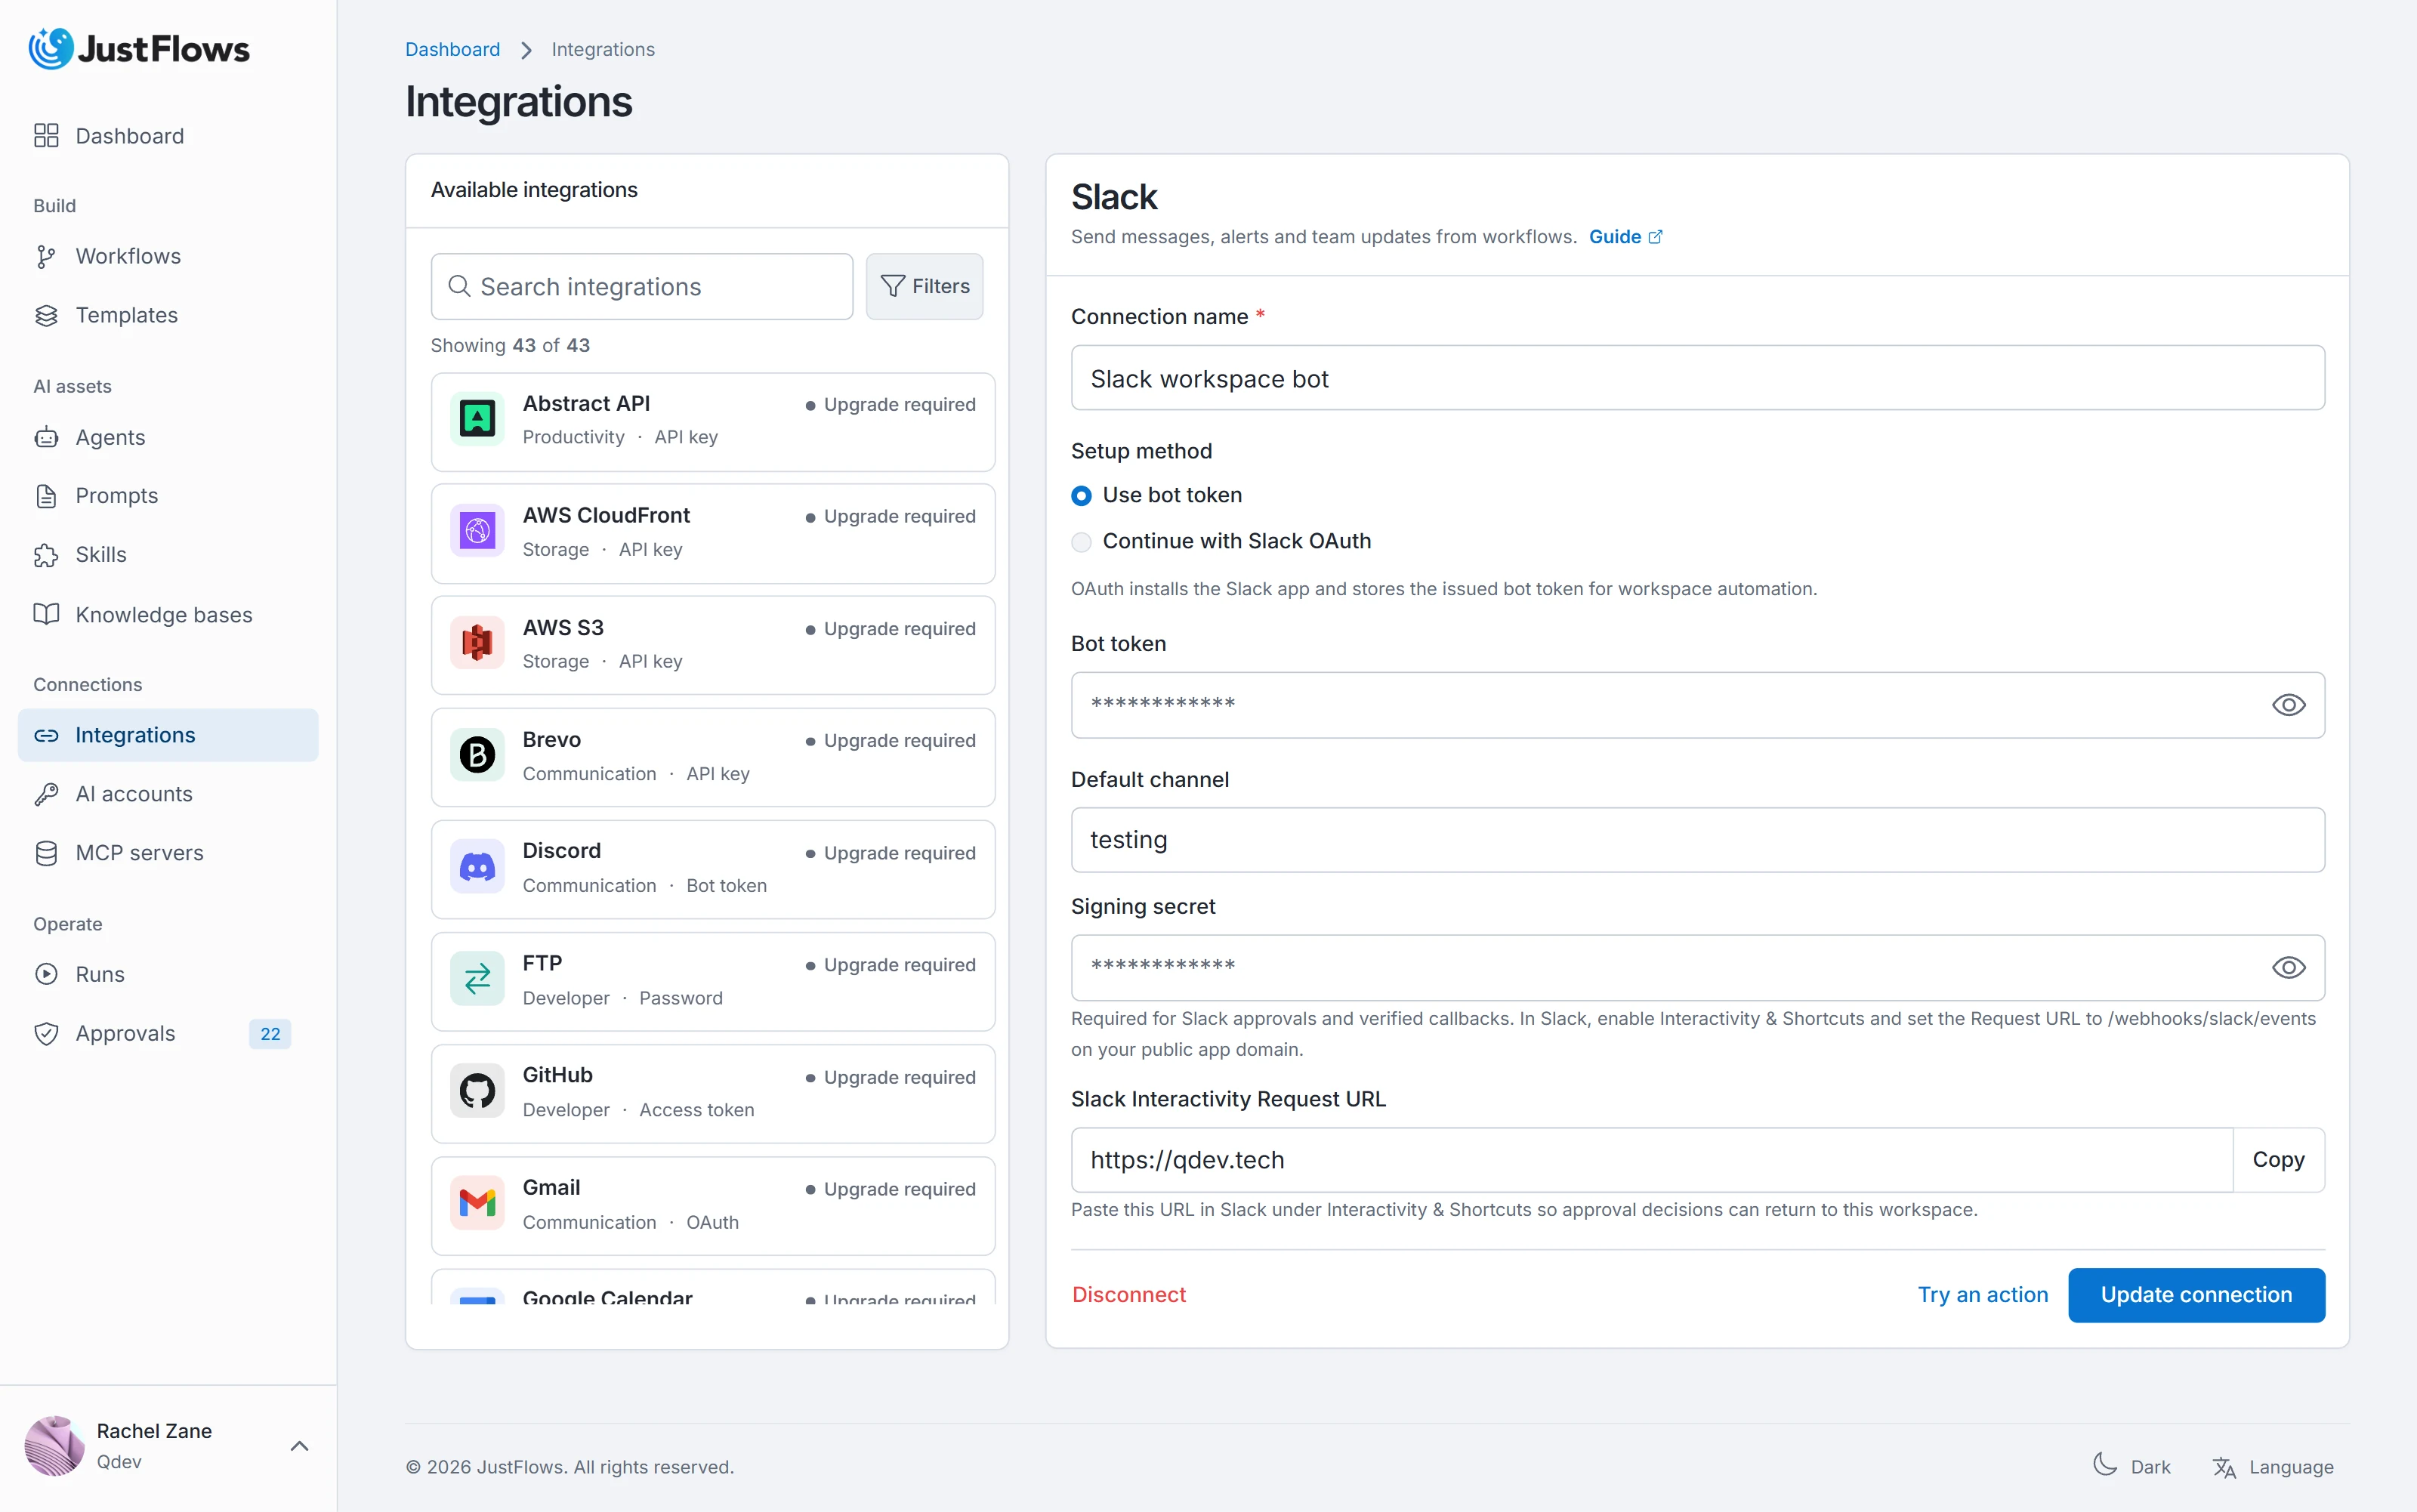Click the Disconnect link

point(1128,1295)
